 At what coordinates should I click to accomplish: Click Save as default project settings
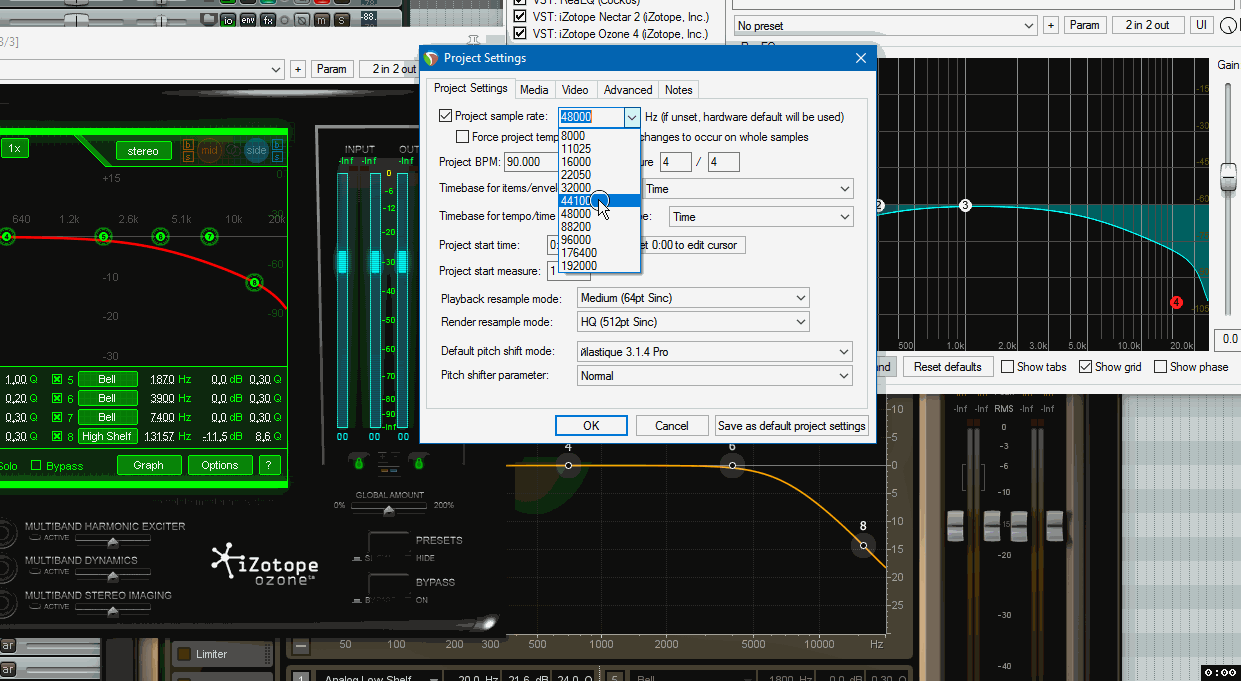point(792,426)
